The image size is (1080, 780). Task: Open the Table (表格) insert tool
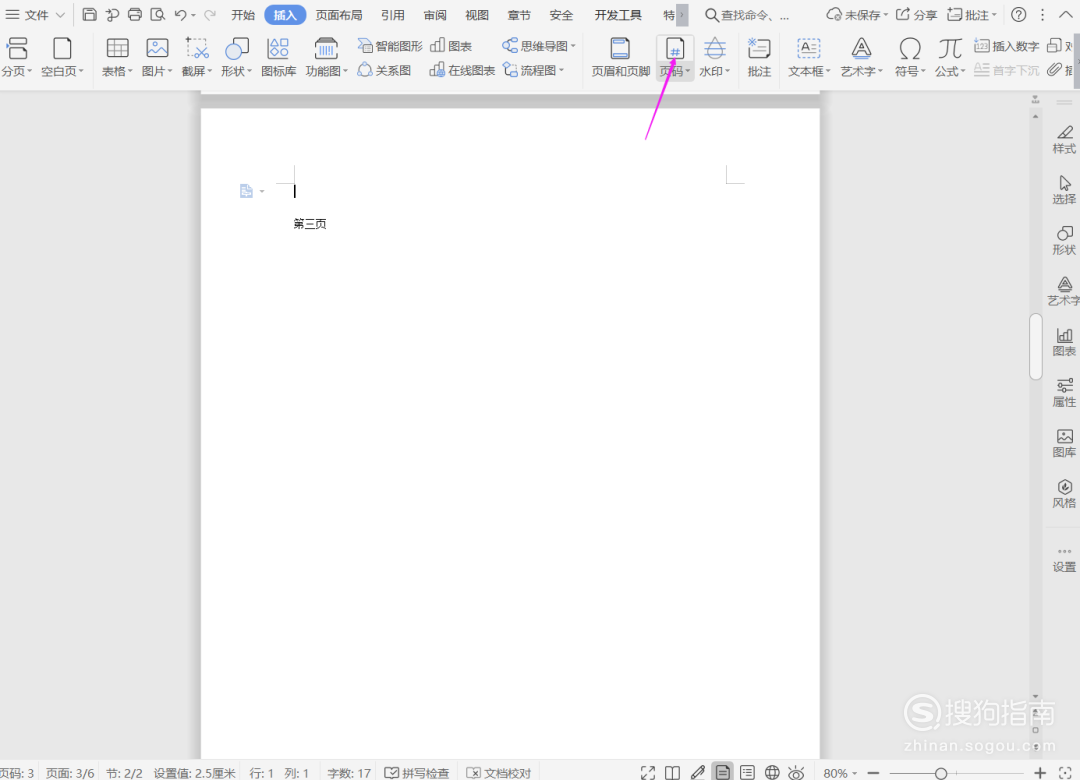point(117,57)
